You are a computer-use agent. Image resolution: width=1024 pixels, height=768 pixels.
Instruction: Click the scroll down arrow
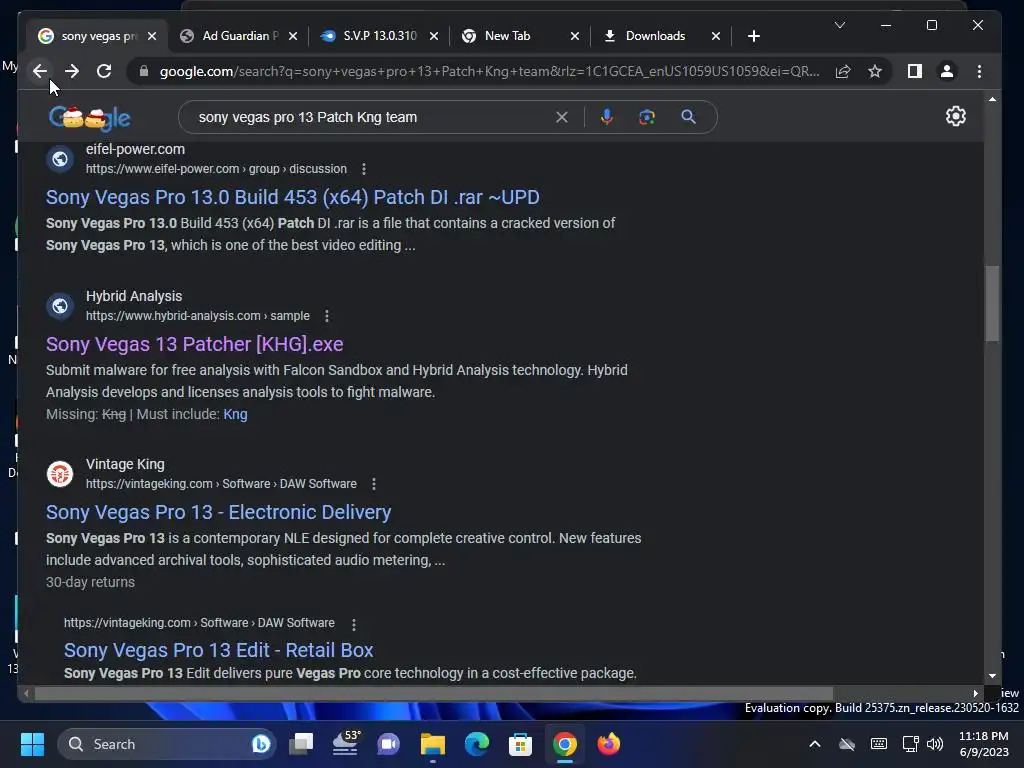[x=992, y=676]
